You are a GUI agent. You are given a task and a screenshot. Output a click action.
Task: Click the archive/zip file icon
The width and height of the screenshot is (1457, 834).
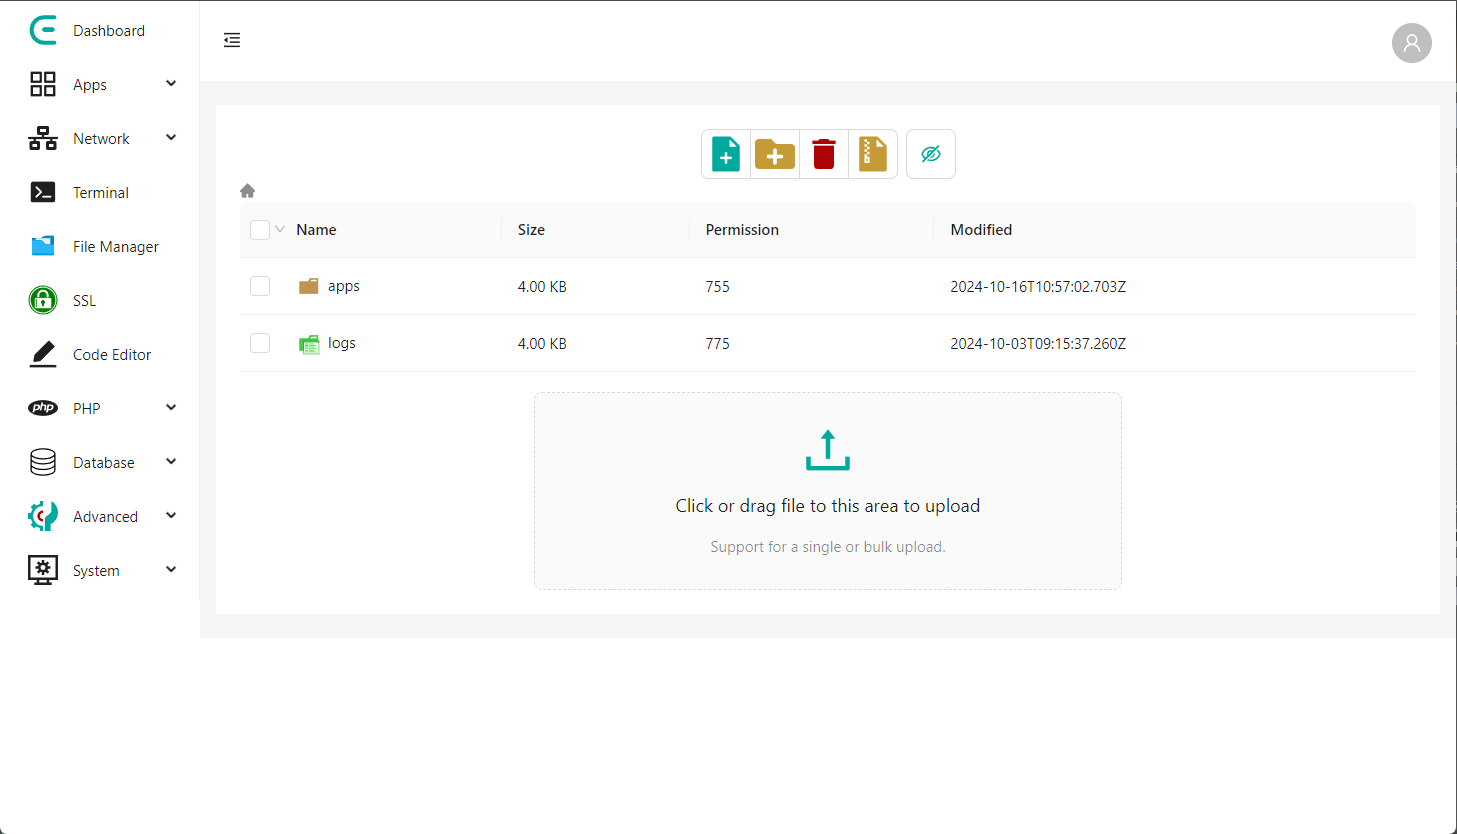point(872,153)
